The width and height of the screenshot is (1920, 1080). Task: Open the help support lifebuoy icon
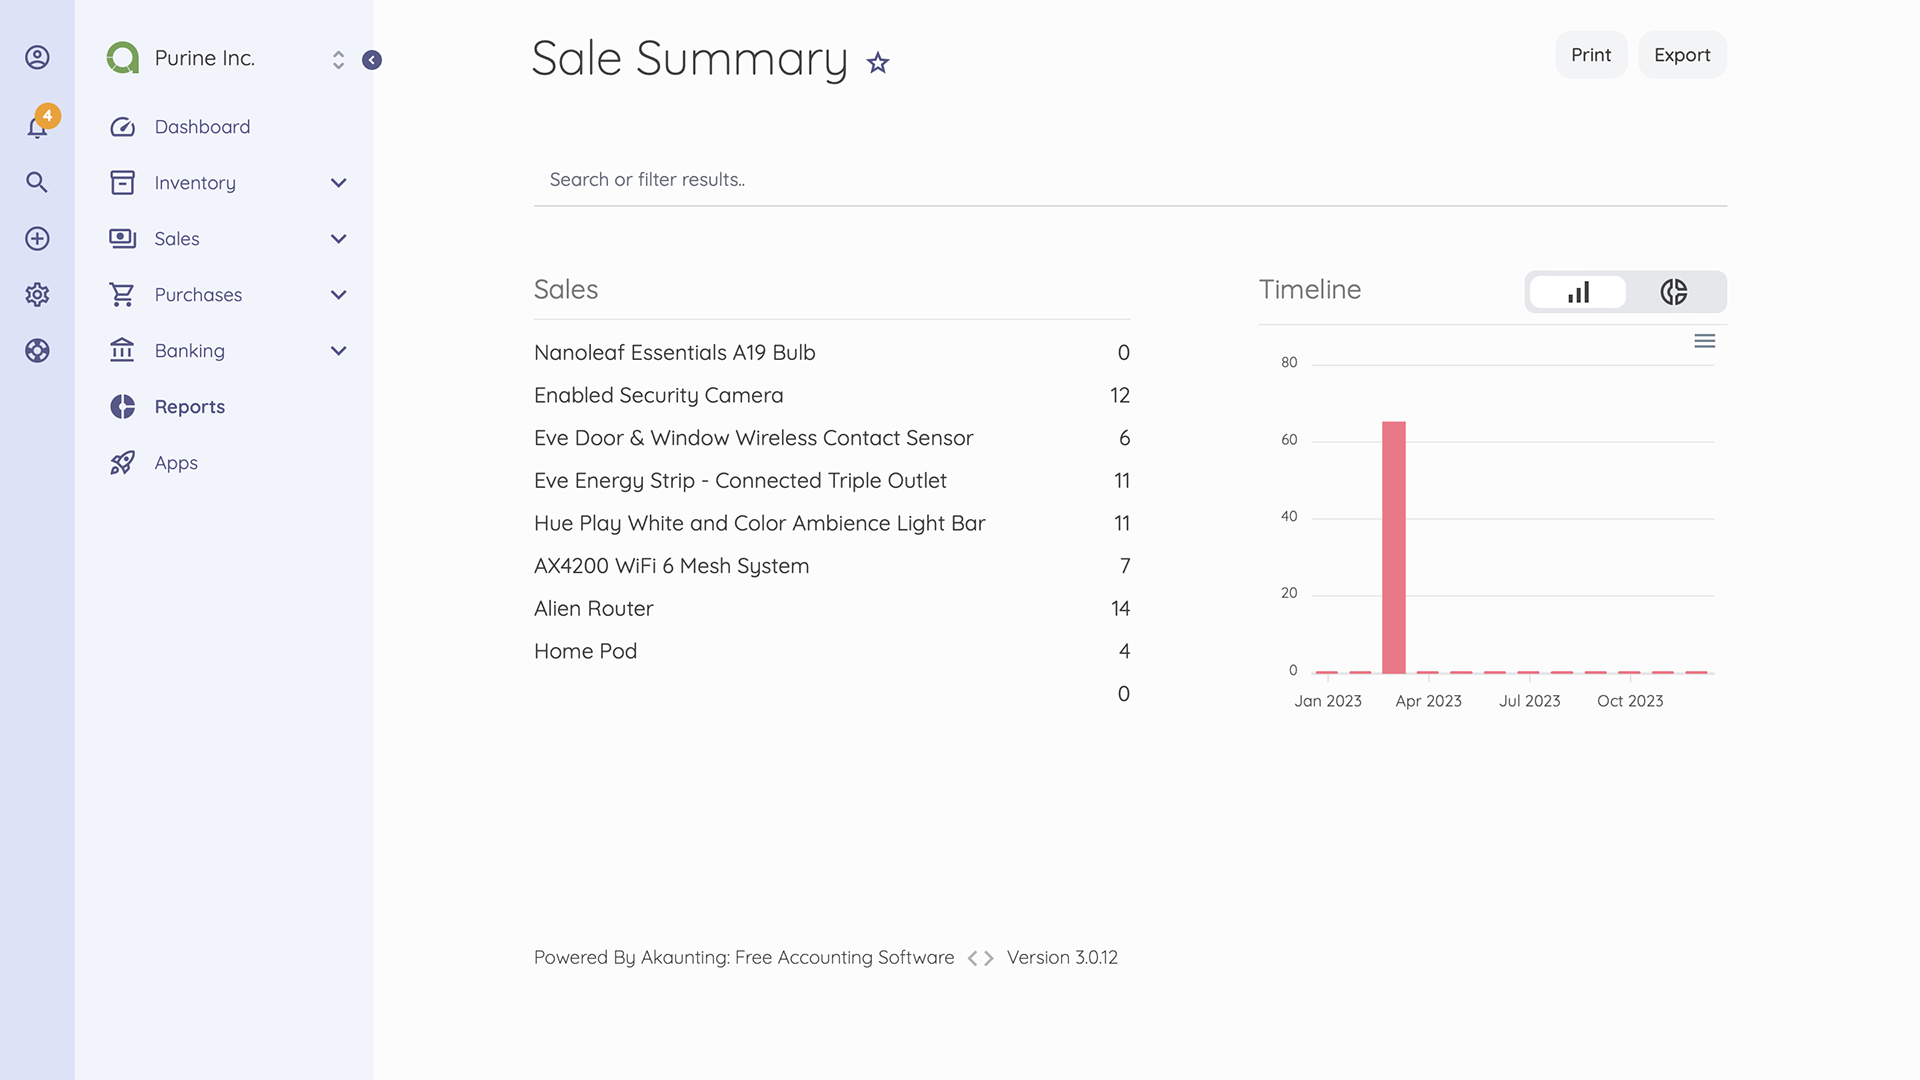[x=37, y=351]
